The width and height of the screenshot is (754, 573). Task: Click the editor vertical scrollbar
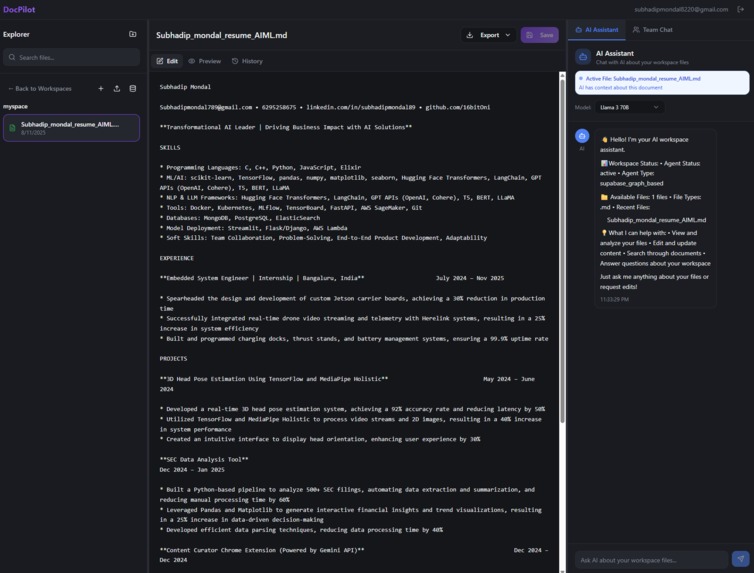(562, 250)
